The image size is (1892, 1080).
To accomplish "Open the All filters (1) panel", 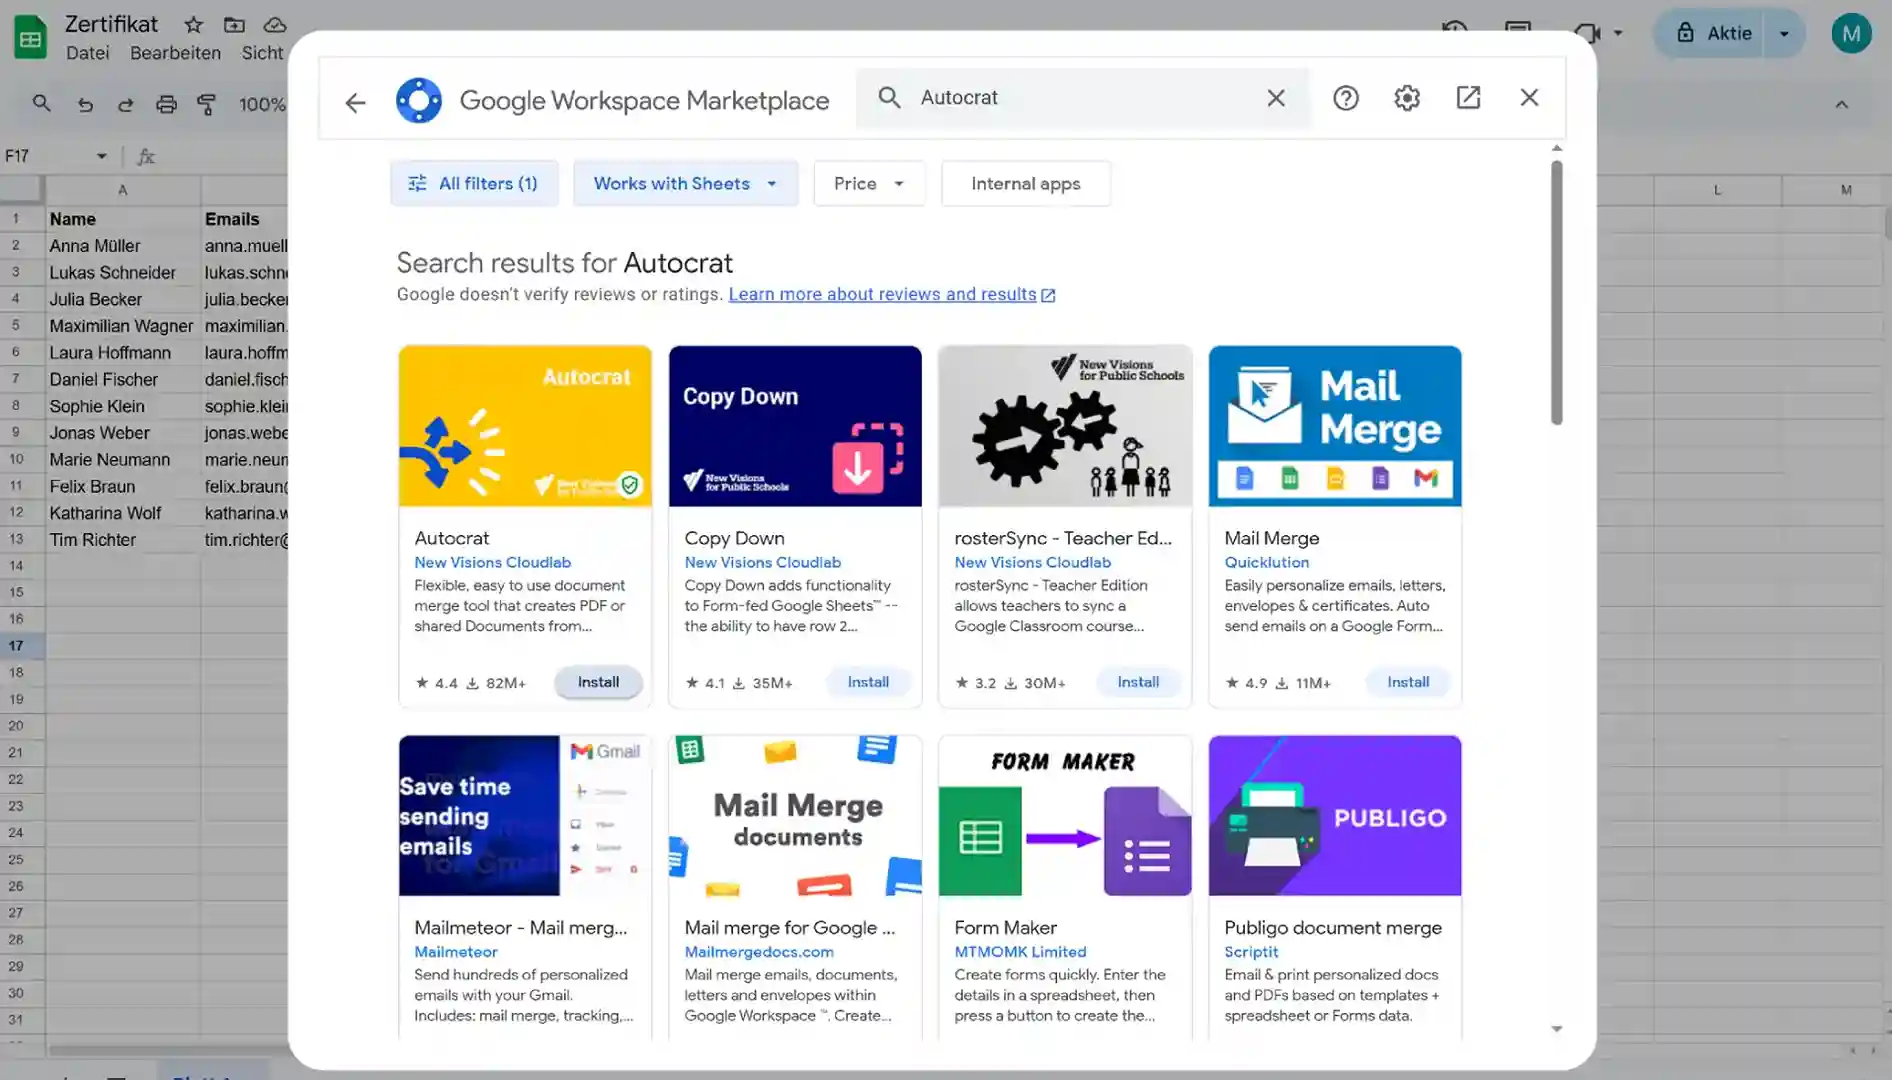I will click(474, 183).
